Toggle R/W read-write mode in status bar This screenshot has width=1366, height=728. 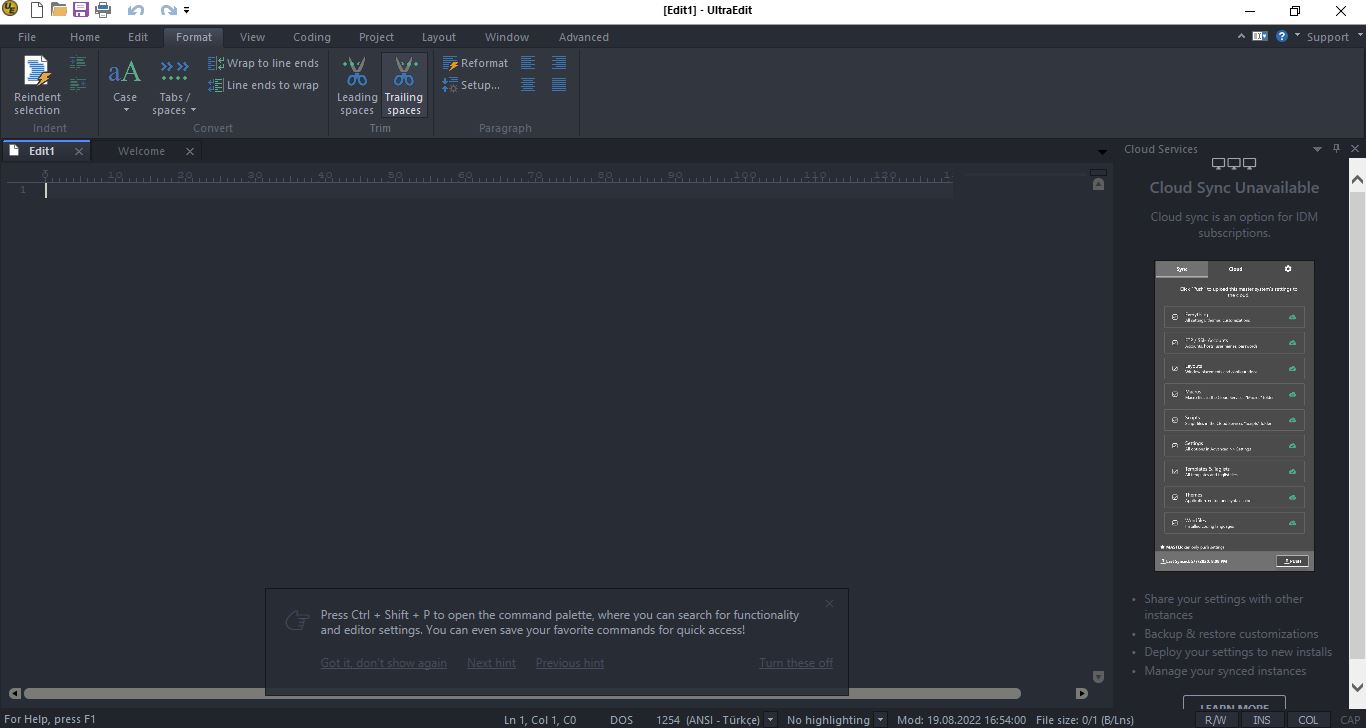pyautogui.click(x=1215, y=719)
